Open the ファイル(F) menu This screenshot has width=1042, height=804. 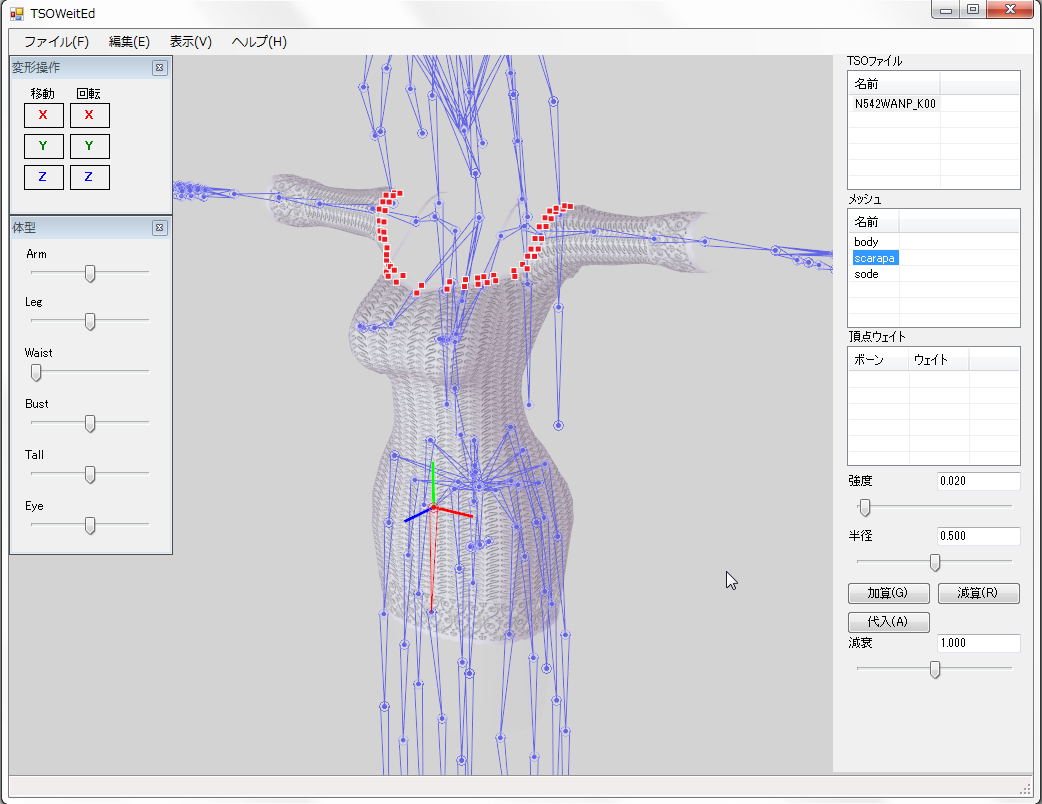(56, 42)
